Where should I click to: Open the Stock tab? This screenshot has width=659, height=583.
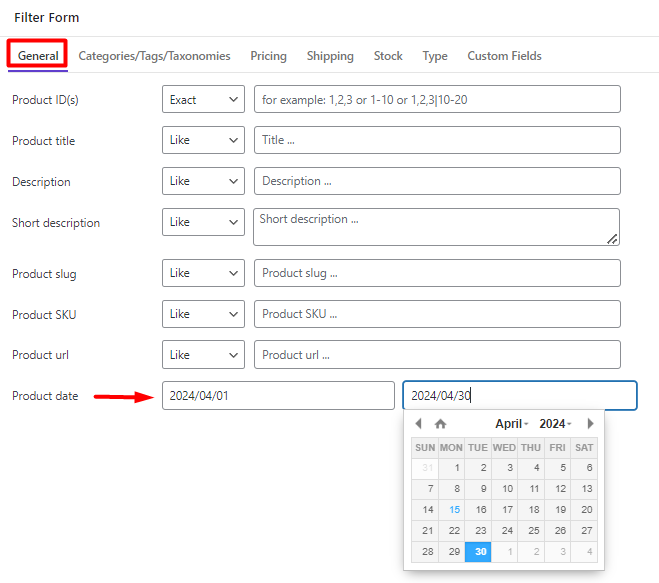(388, 56)
